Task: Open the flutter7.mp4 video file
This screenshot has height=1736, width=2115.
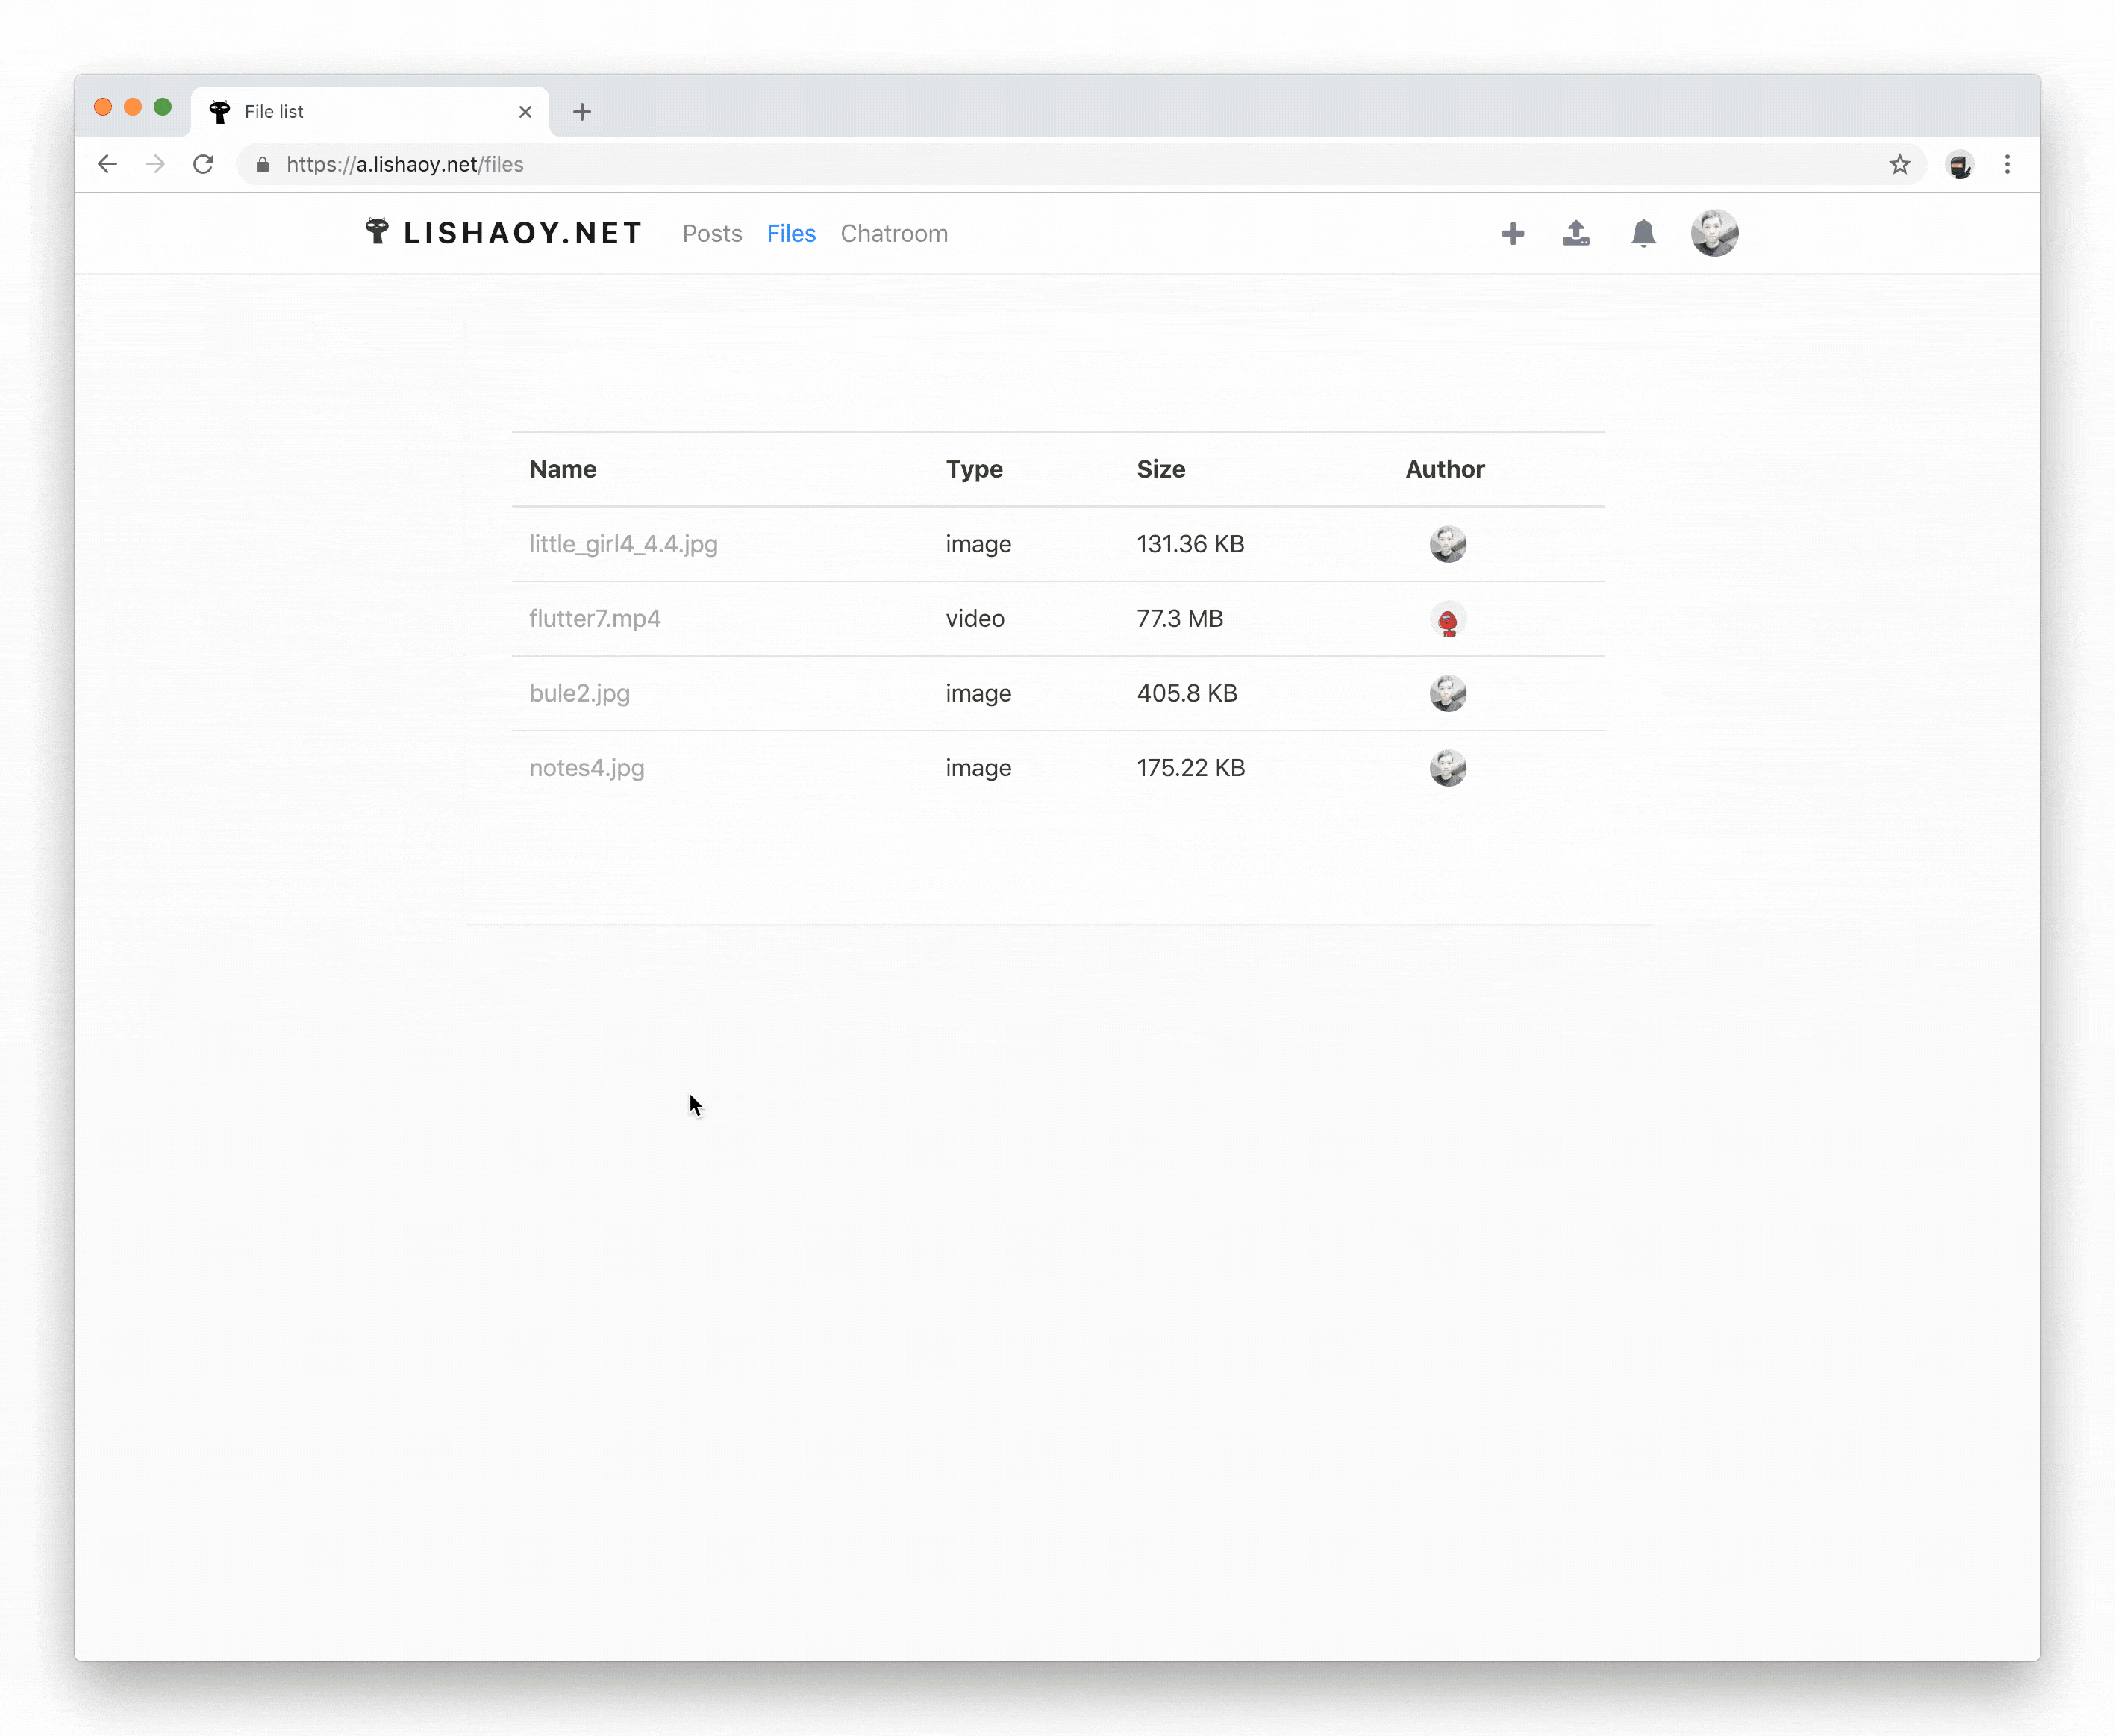Action: (x=595, y=619)
